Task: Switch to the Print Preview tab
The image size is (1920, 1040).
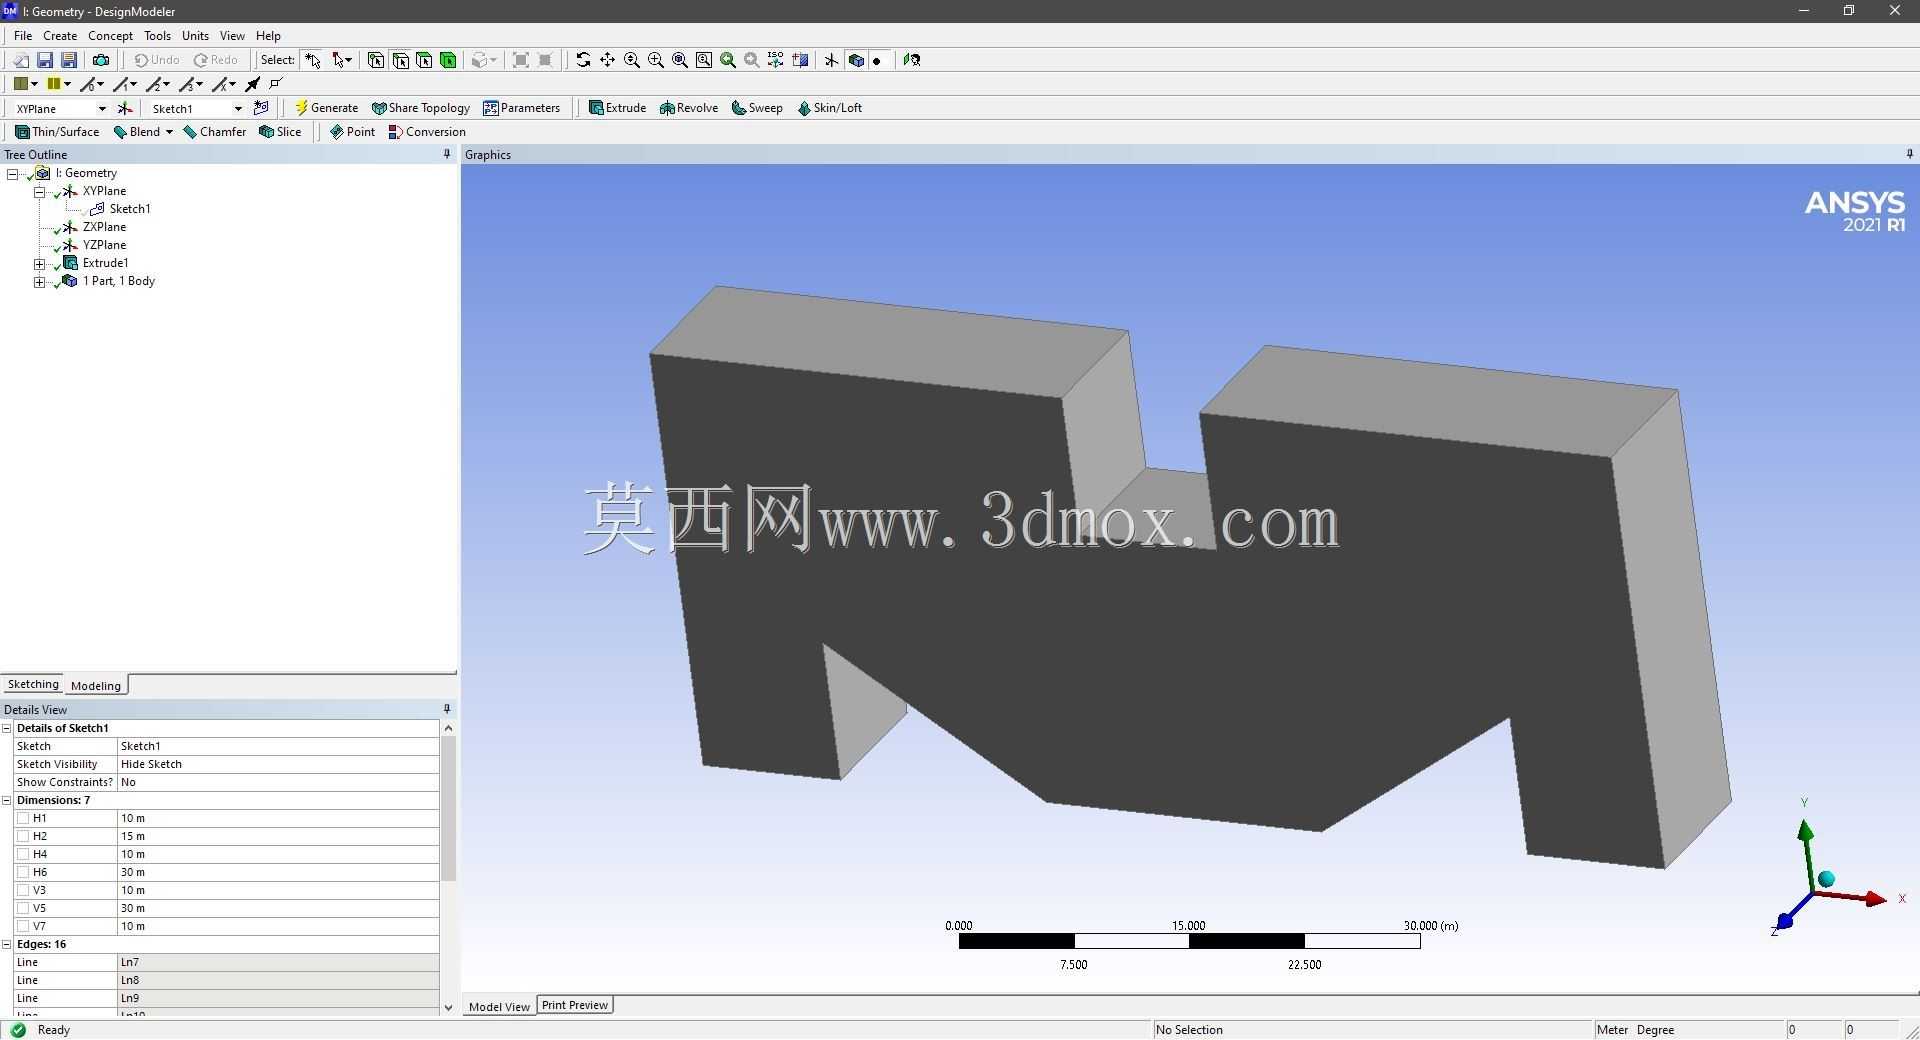Action: click(575, 1005)
